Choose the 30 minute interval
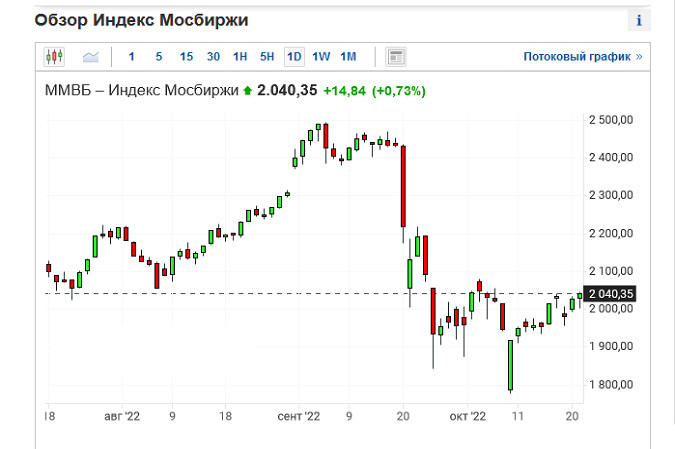Screen dimensions: 675x449 point(213,57)
